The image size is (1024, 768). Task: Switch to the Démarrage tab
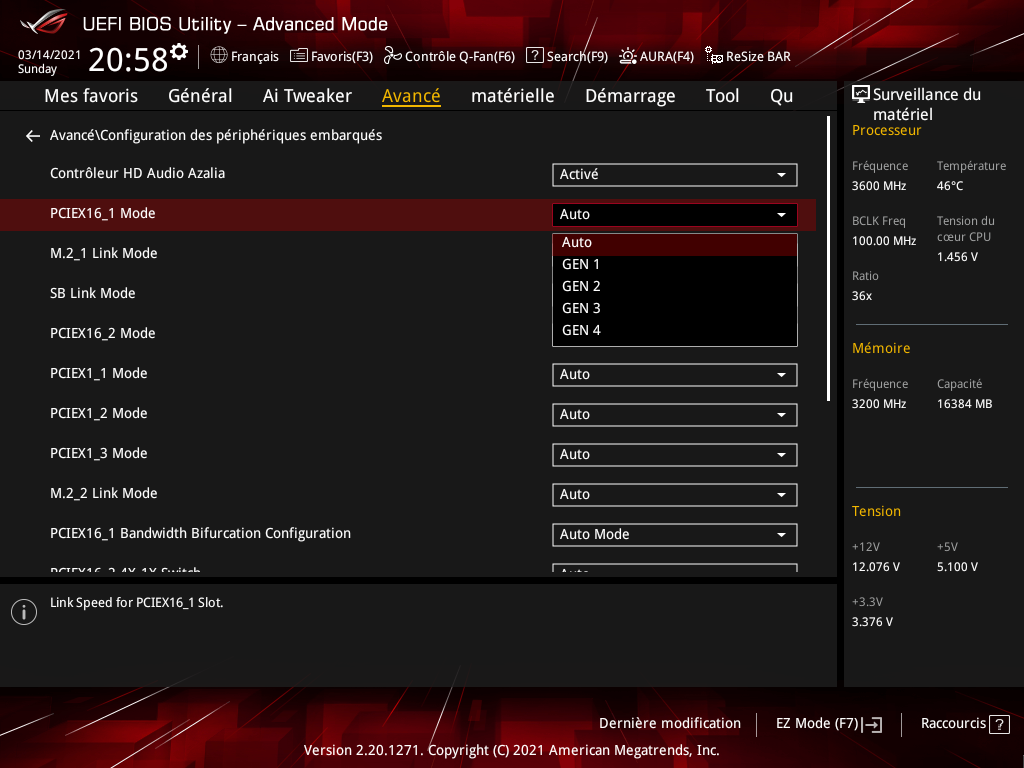(x=630, y=96)
